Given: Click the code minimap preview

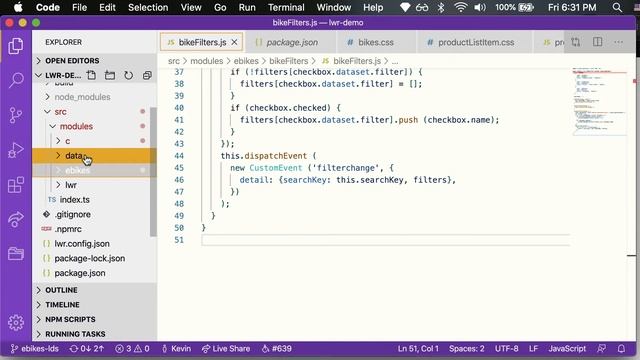Looking at the screenshot, I should [x=600, y=101].
